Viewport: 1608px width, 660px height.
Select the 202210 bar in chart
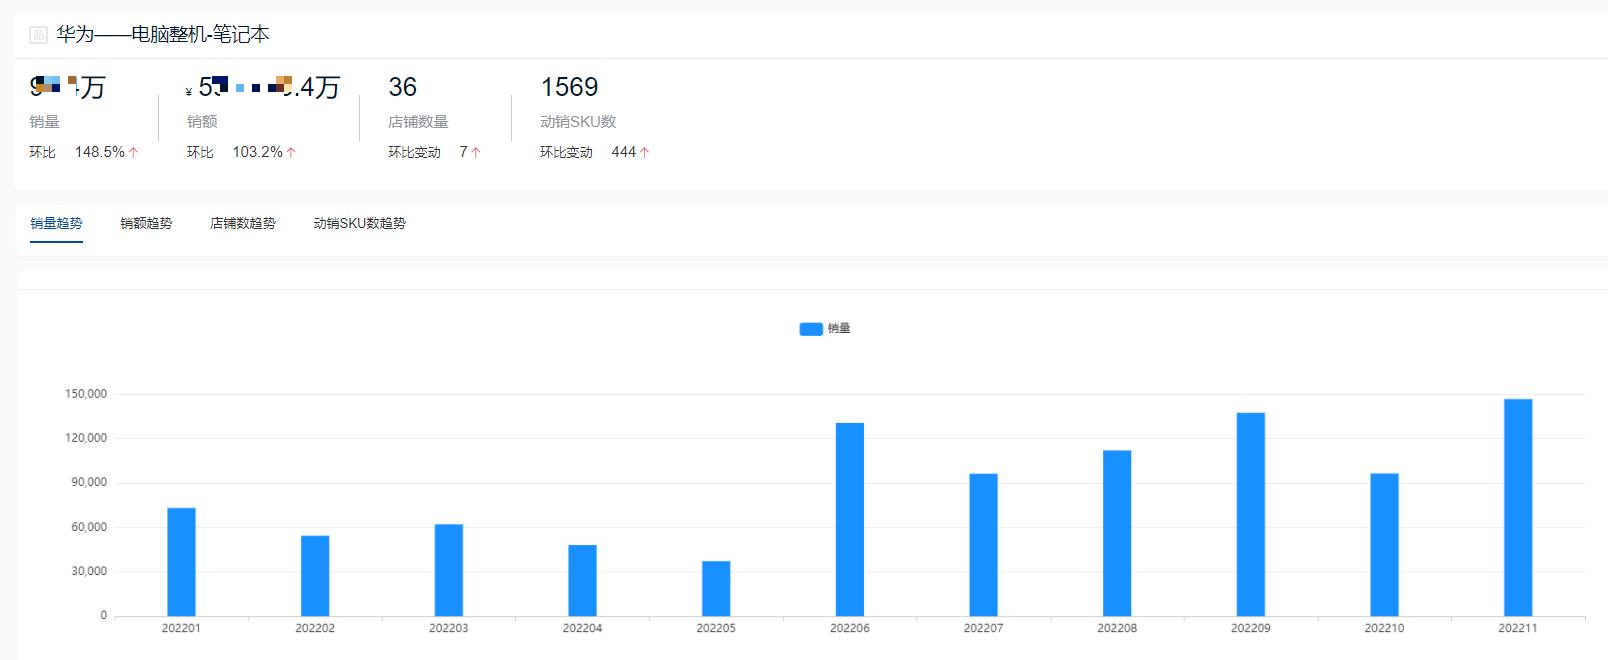point(1384,545)
